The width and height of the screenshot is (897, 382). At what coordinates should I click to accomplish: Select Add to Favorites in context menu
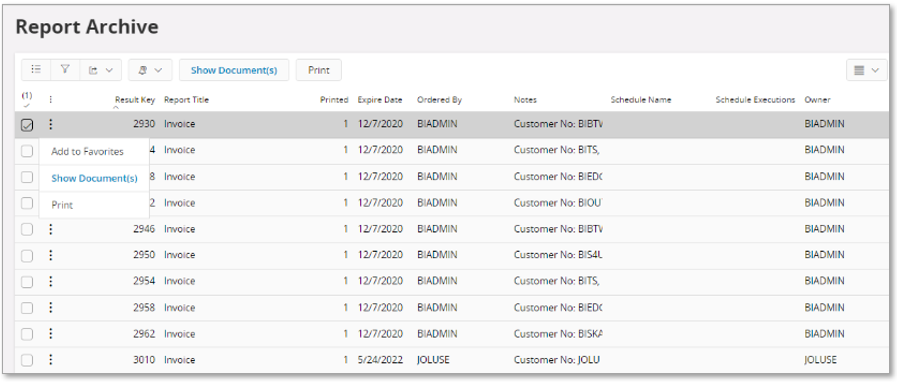[x=88, y=152]
